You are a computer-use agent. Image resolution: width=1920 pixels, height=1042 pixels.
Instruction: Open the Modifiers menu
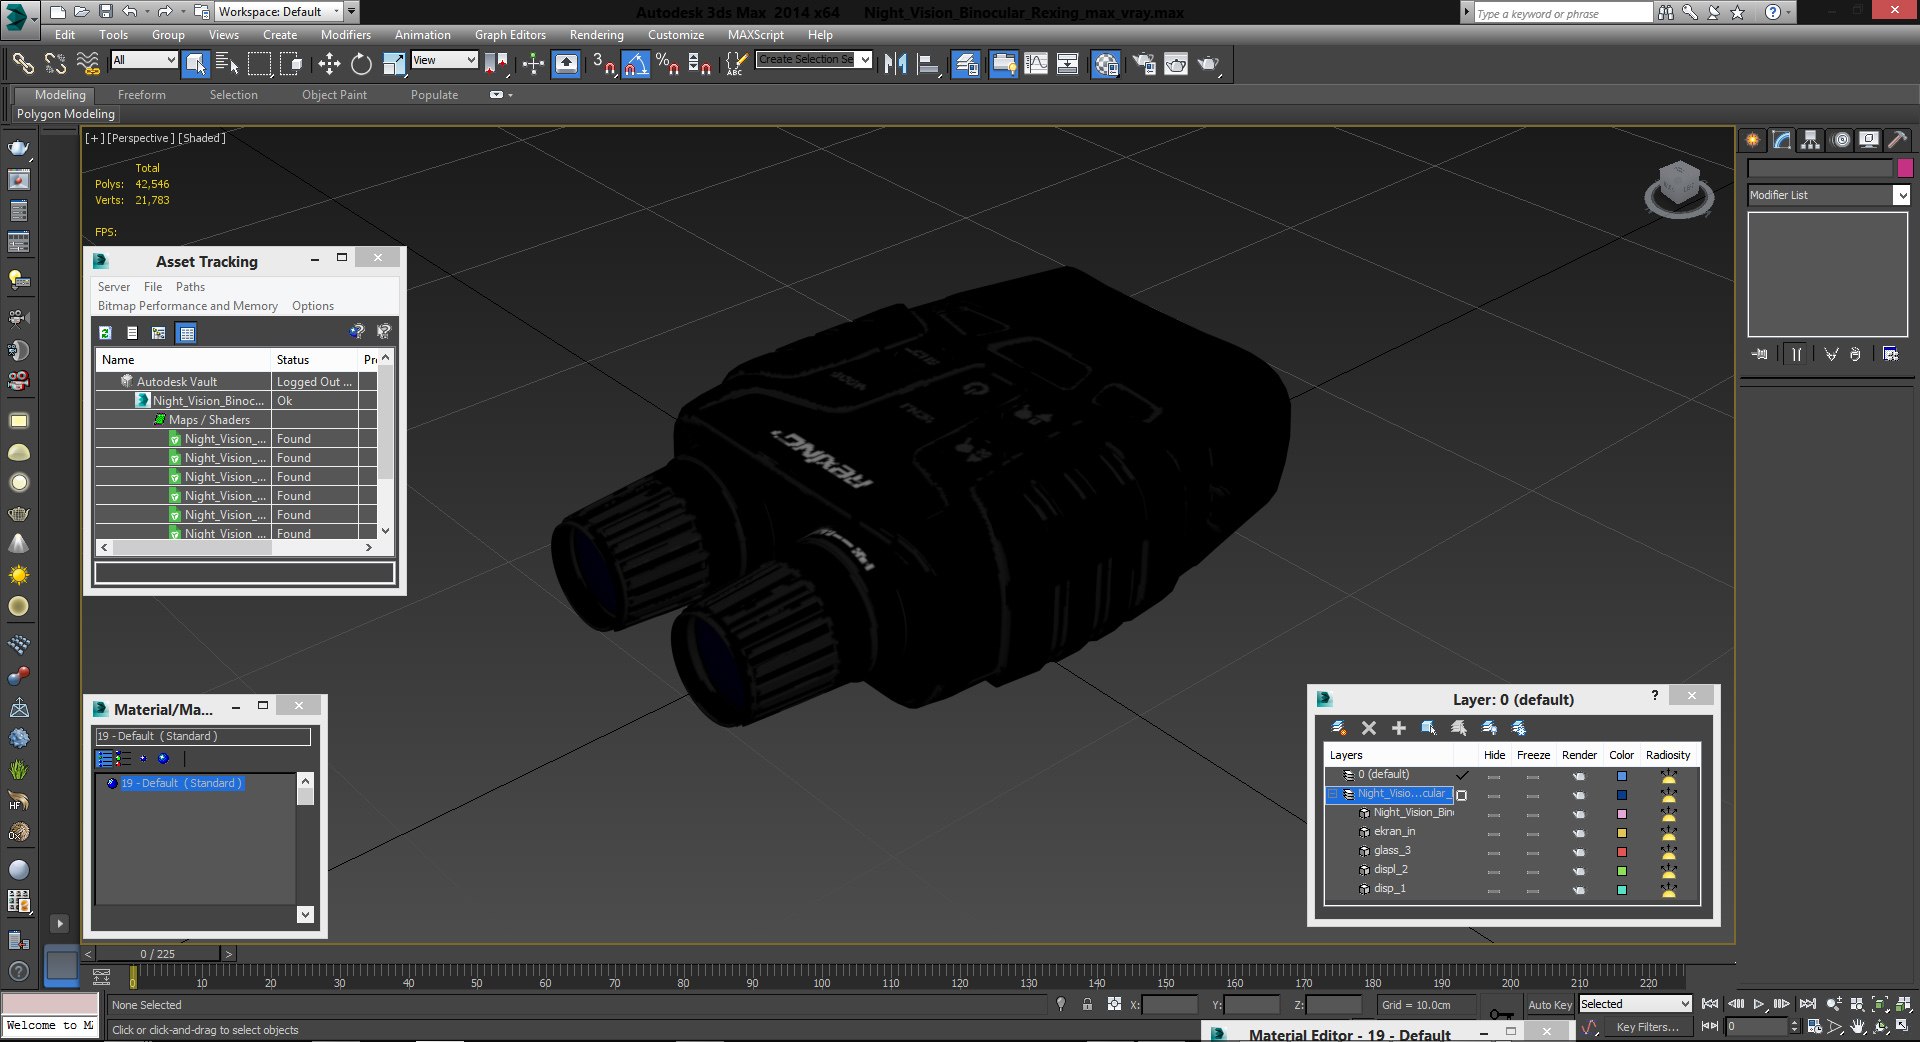(x=345, y=35)
